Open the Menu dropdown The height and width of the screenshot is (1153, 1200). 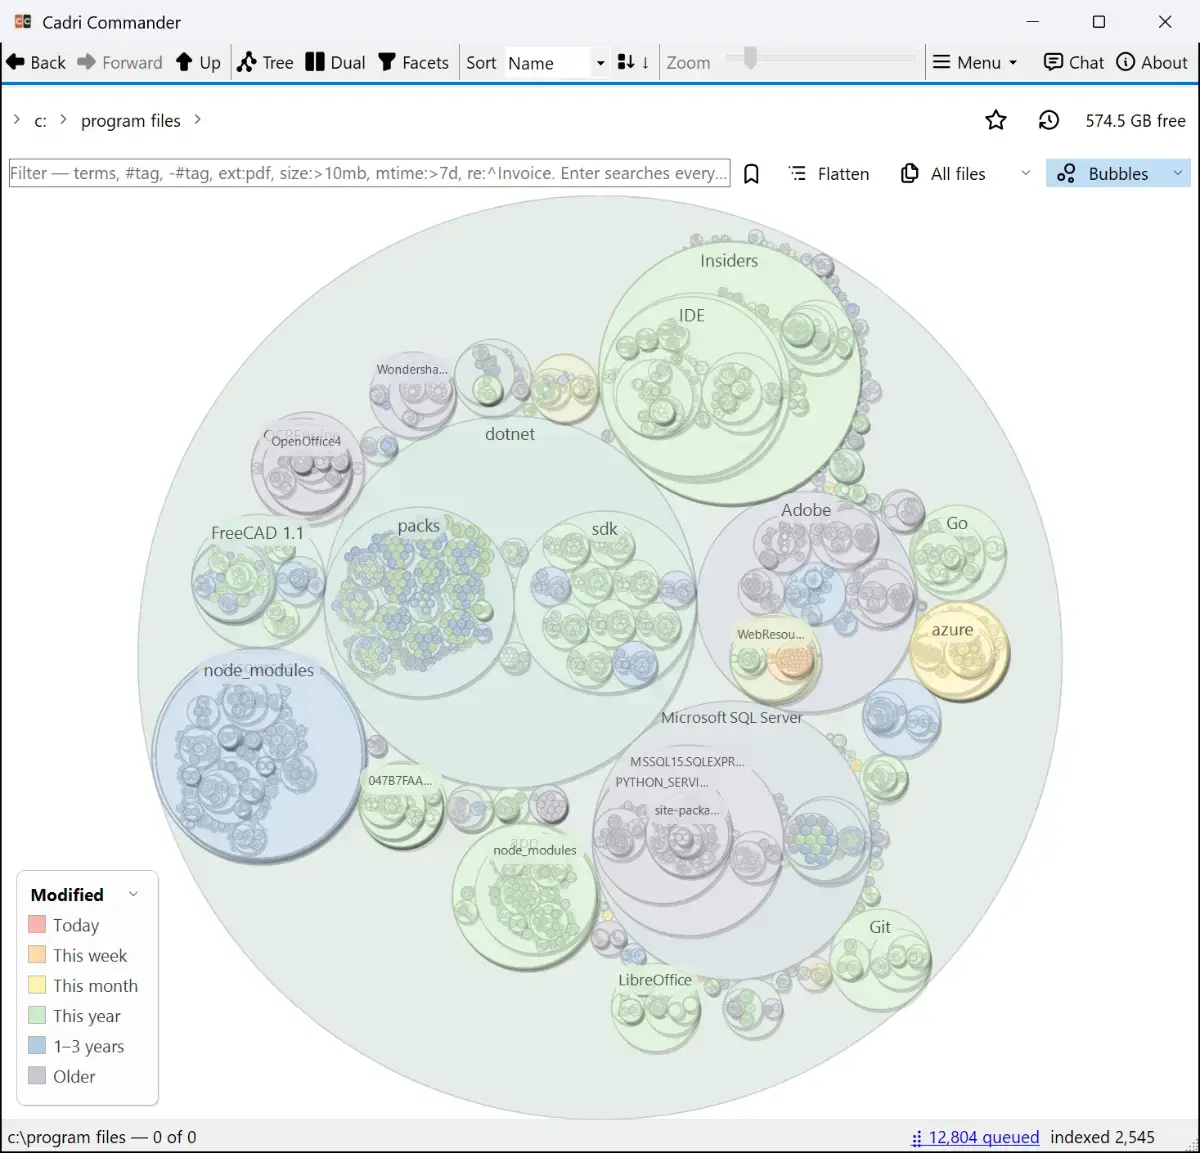coord(975,62)
